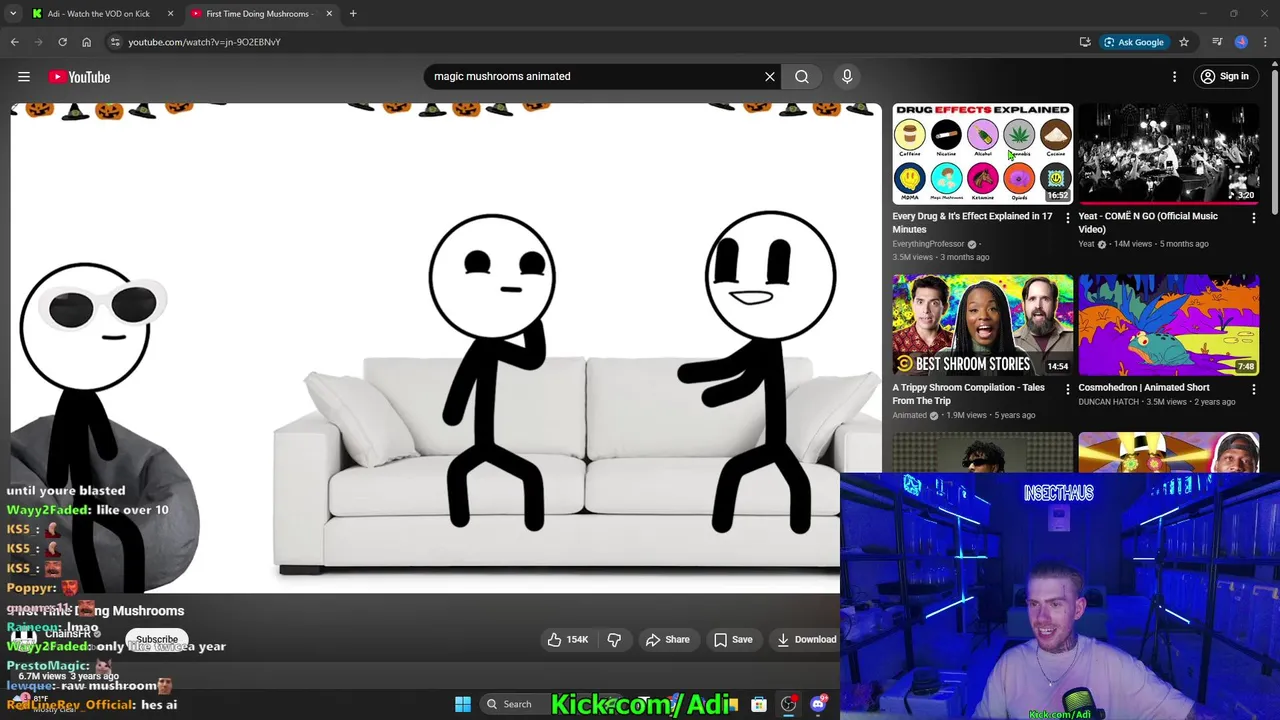This screenshot has height=720, width=1280.
Task: Download the video
Action: pyautogui.click(x=806, y=639)
